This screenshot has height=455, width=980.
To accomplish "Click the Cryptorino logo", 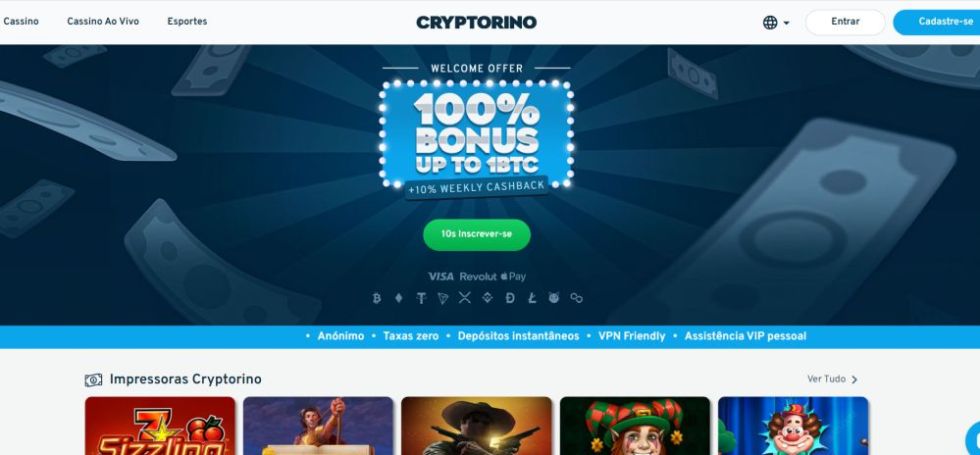I will (476, 22).
